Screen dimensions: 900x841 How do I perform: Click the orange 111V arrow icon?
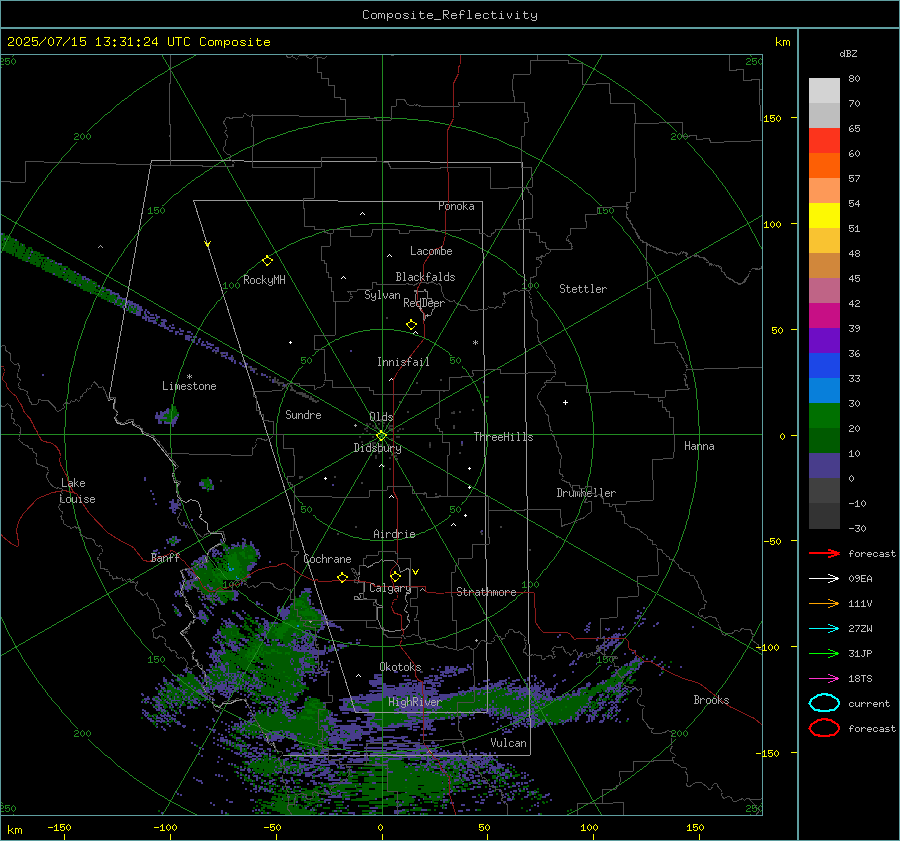[824, 603]
